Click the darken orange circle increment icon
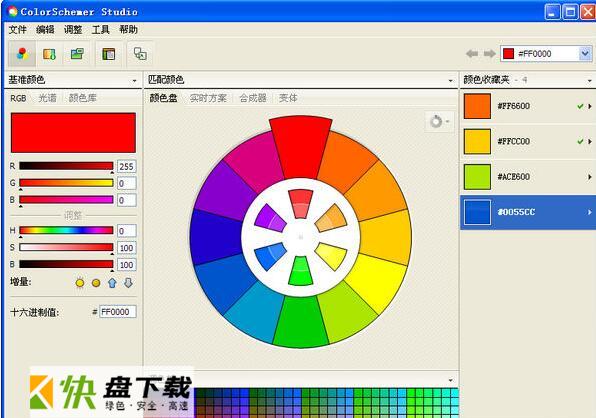The width and height of the screenshot is (596, 418). tap(96, 283)
